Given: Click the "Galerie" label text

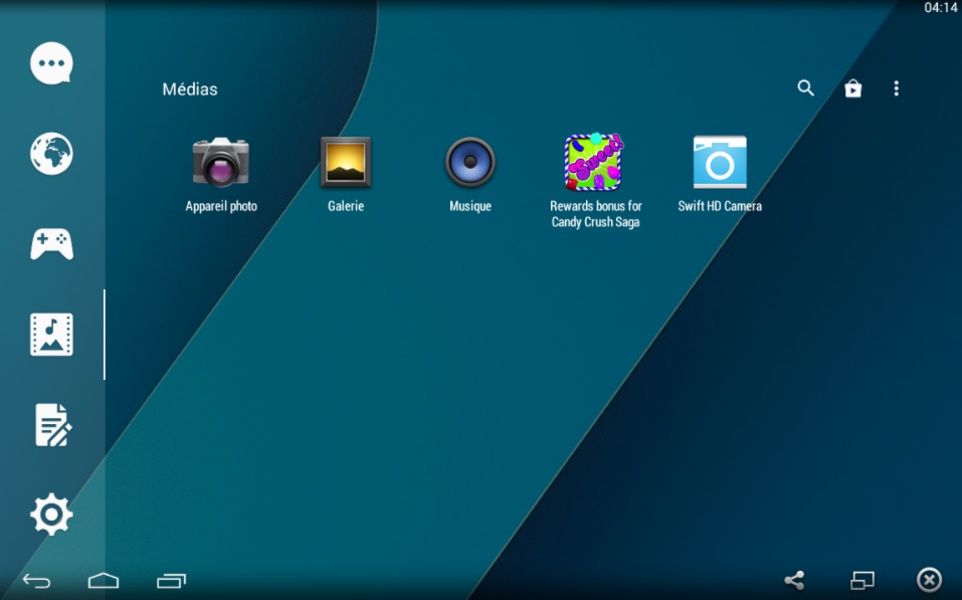Looking at the screenshot, I should 346,206.
